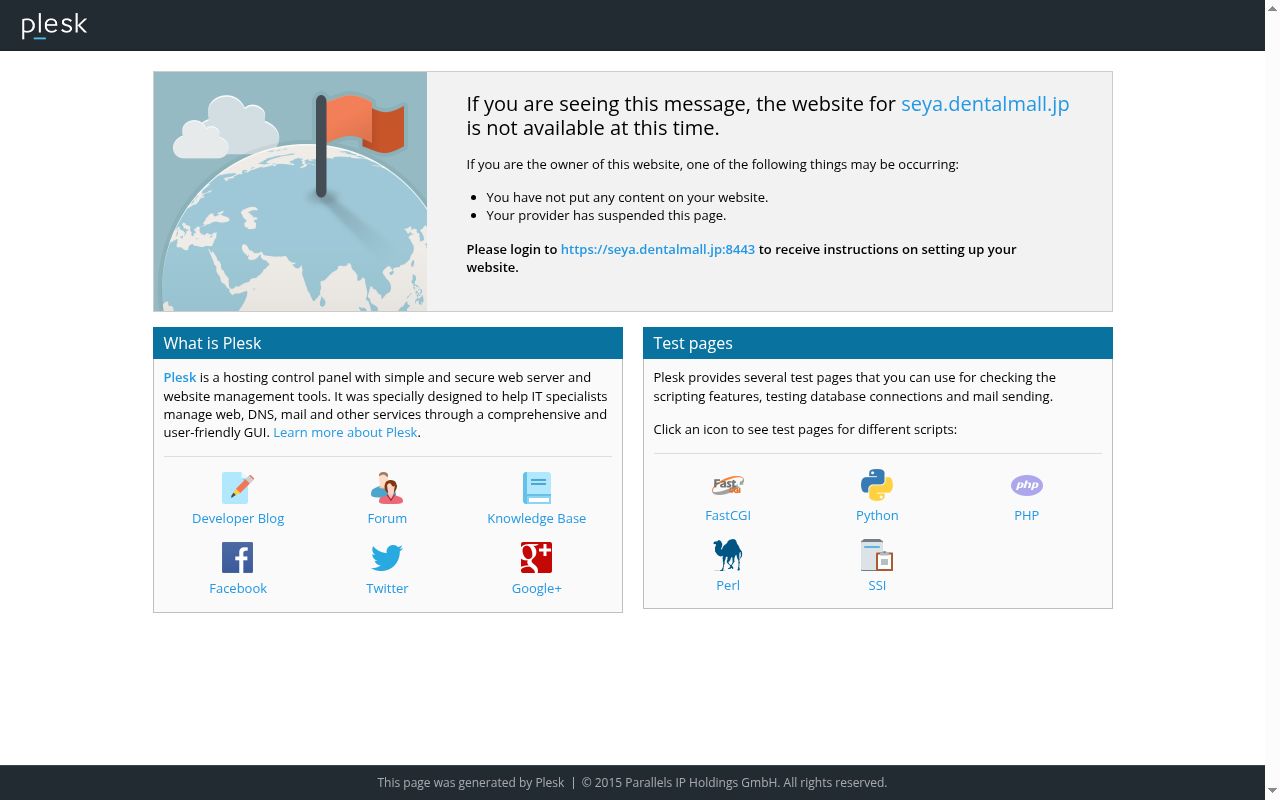Click the Forum people icon
This screenshot has height=800, width=1280.
pos(387,488)
